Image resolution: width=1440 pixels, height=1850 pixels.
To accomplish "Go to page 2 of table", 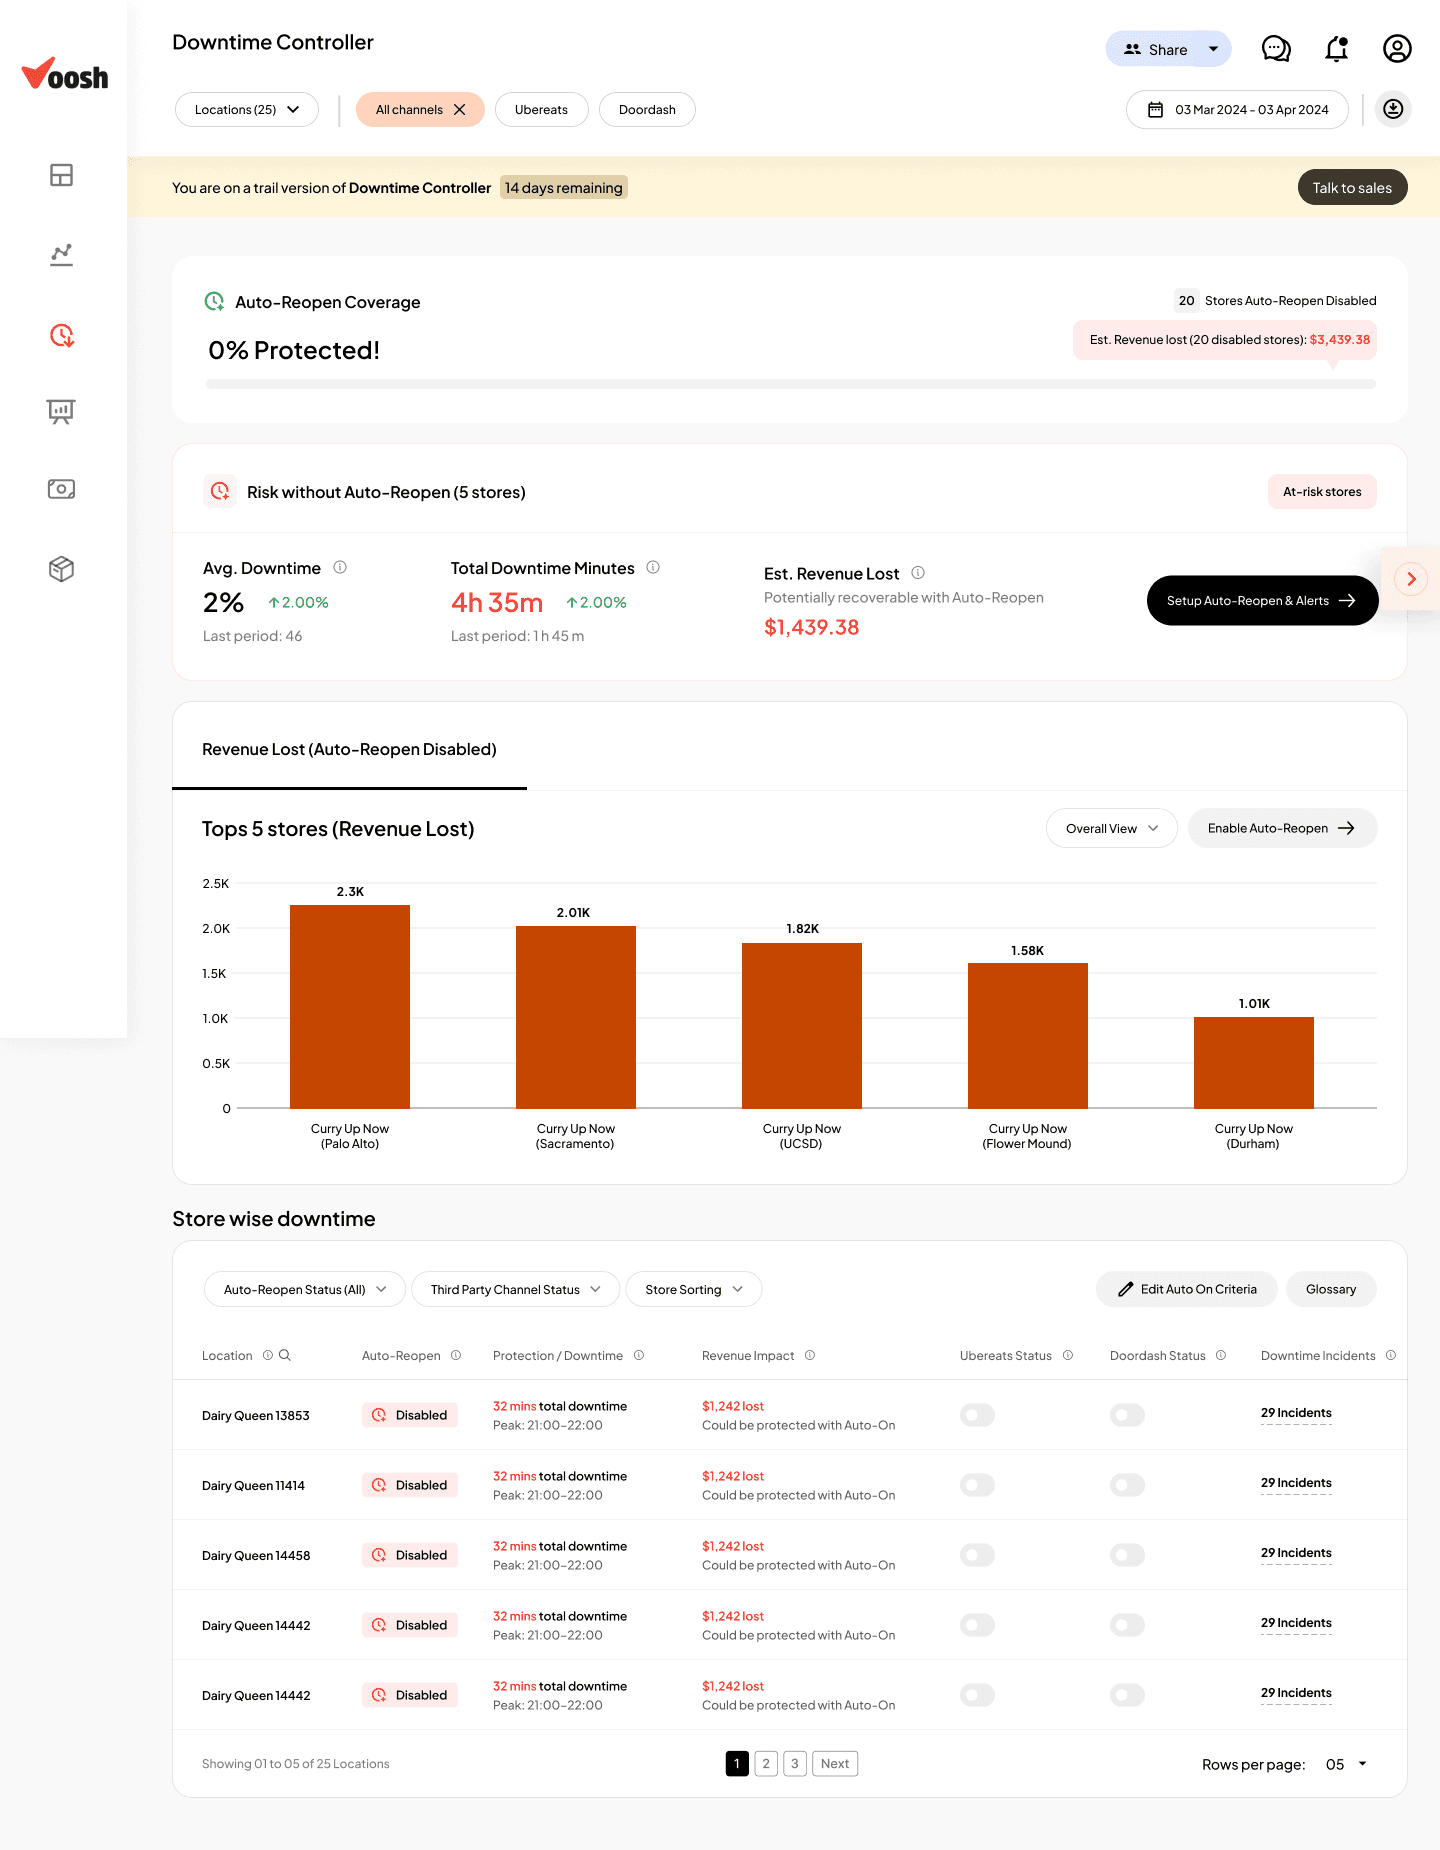I will coord(766,1764).
